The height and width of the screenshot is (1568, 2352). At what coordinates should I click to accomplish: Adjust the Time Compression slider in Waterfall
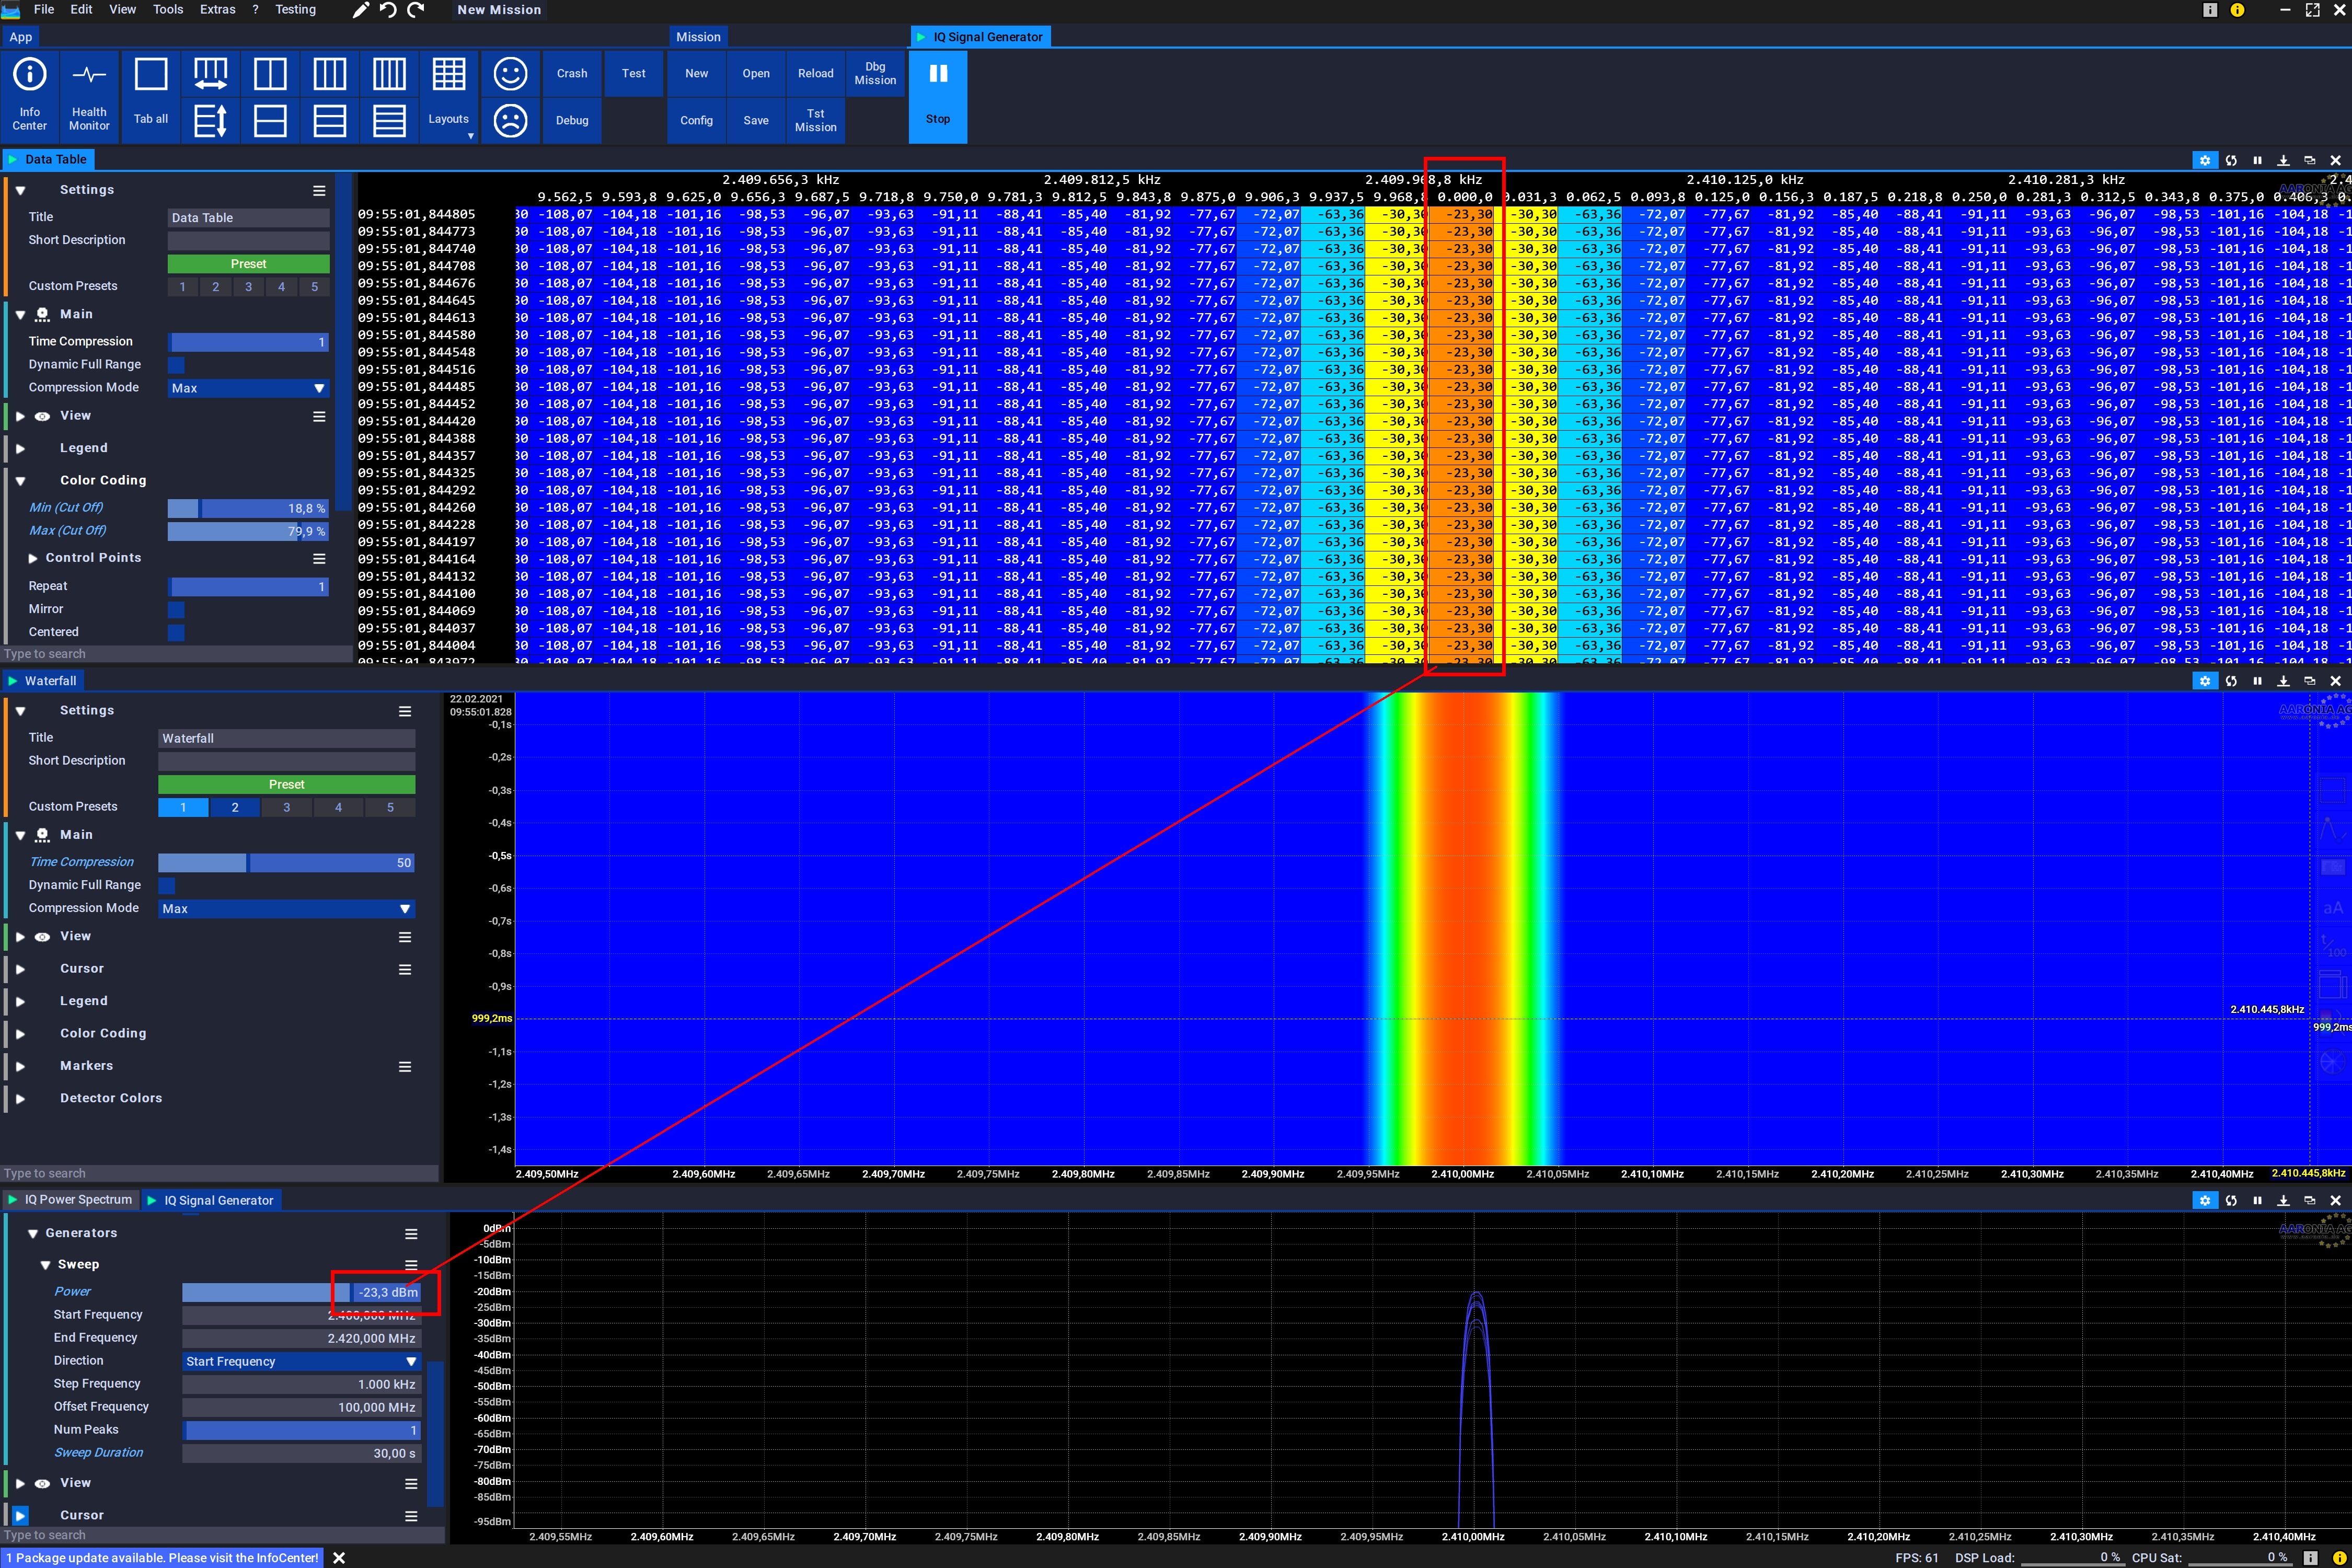(286, 863)
